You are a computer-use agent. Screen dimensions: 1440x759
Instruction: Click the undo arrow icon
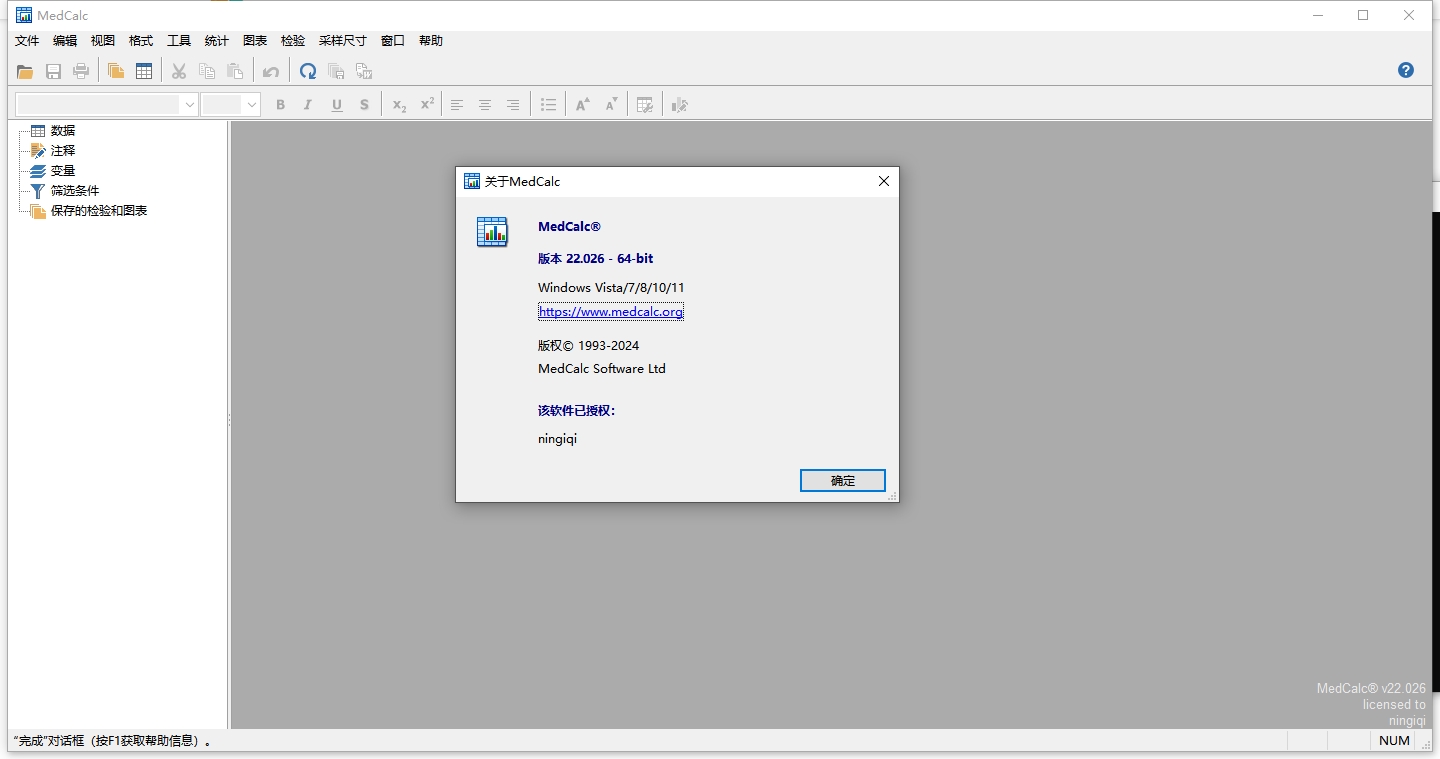coord(271,71)
